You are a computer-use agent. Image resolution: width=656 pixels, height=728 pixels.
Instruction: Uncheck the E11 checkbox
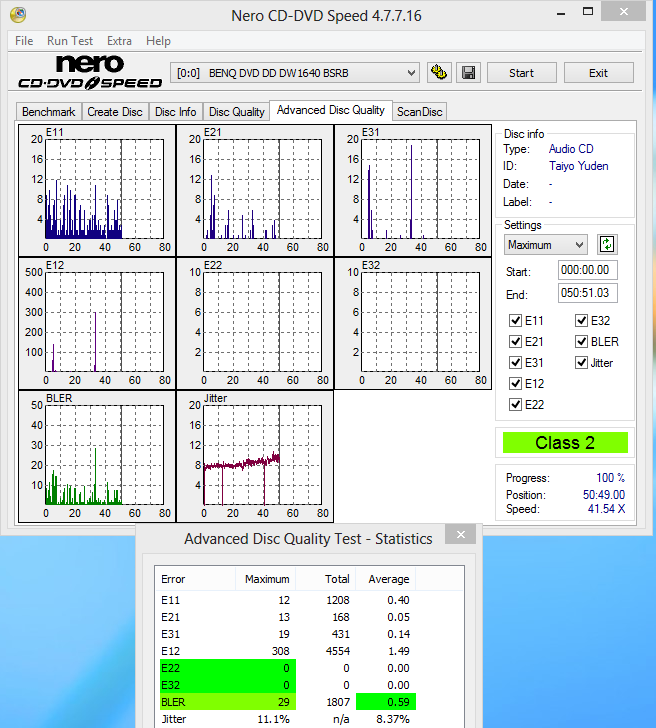515,320
